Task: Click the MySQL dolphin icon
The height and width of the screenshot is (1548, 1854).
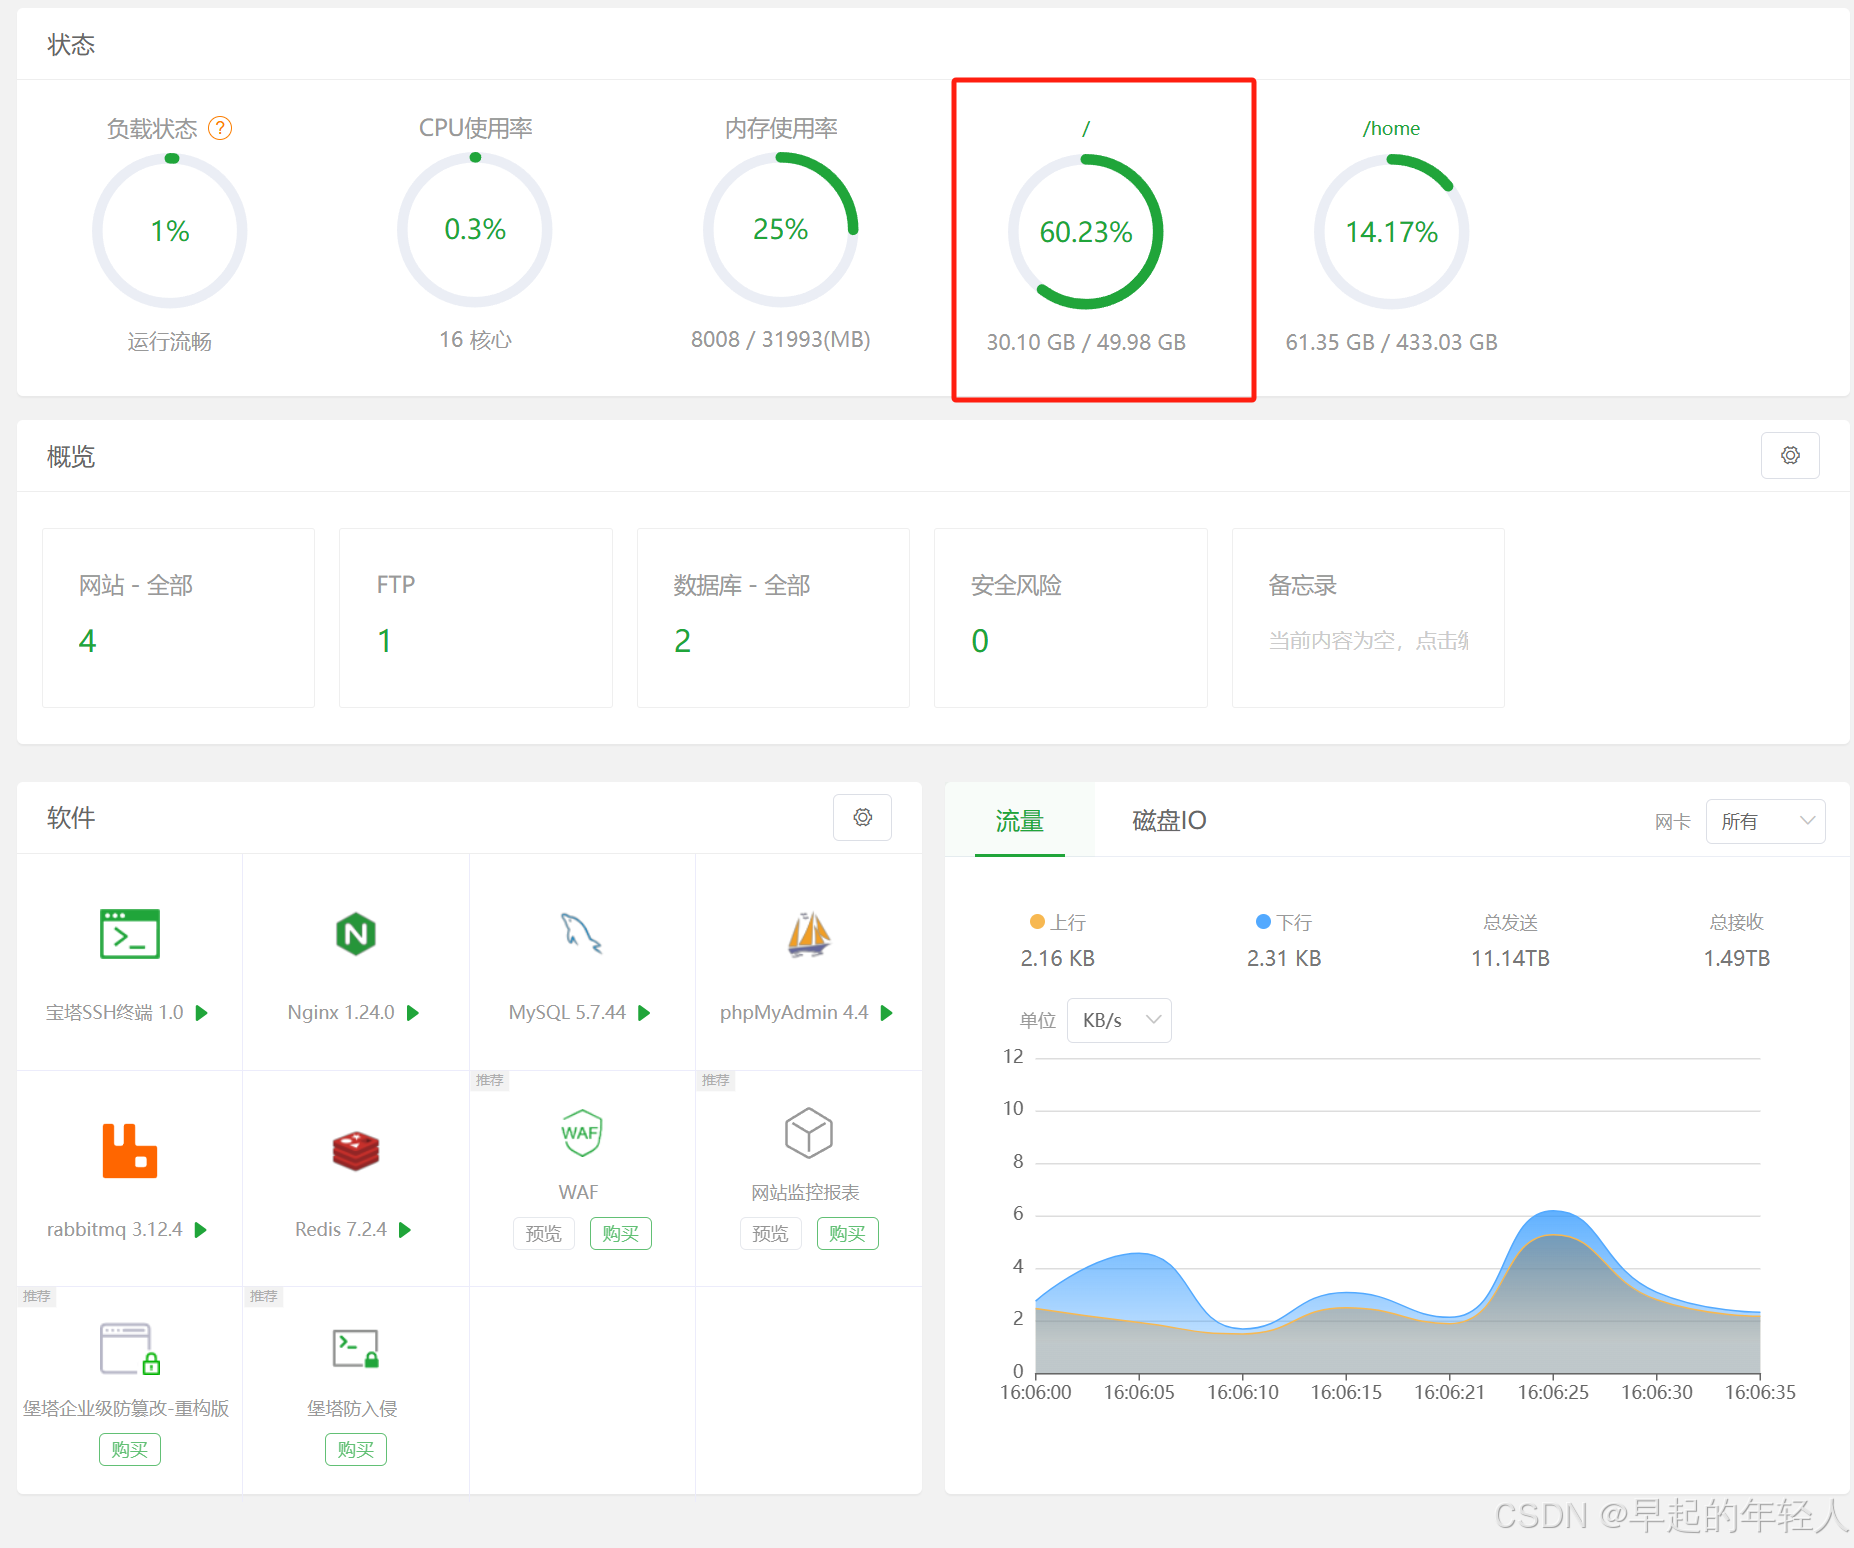Action: (581, 933)
